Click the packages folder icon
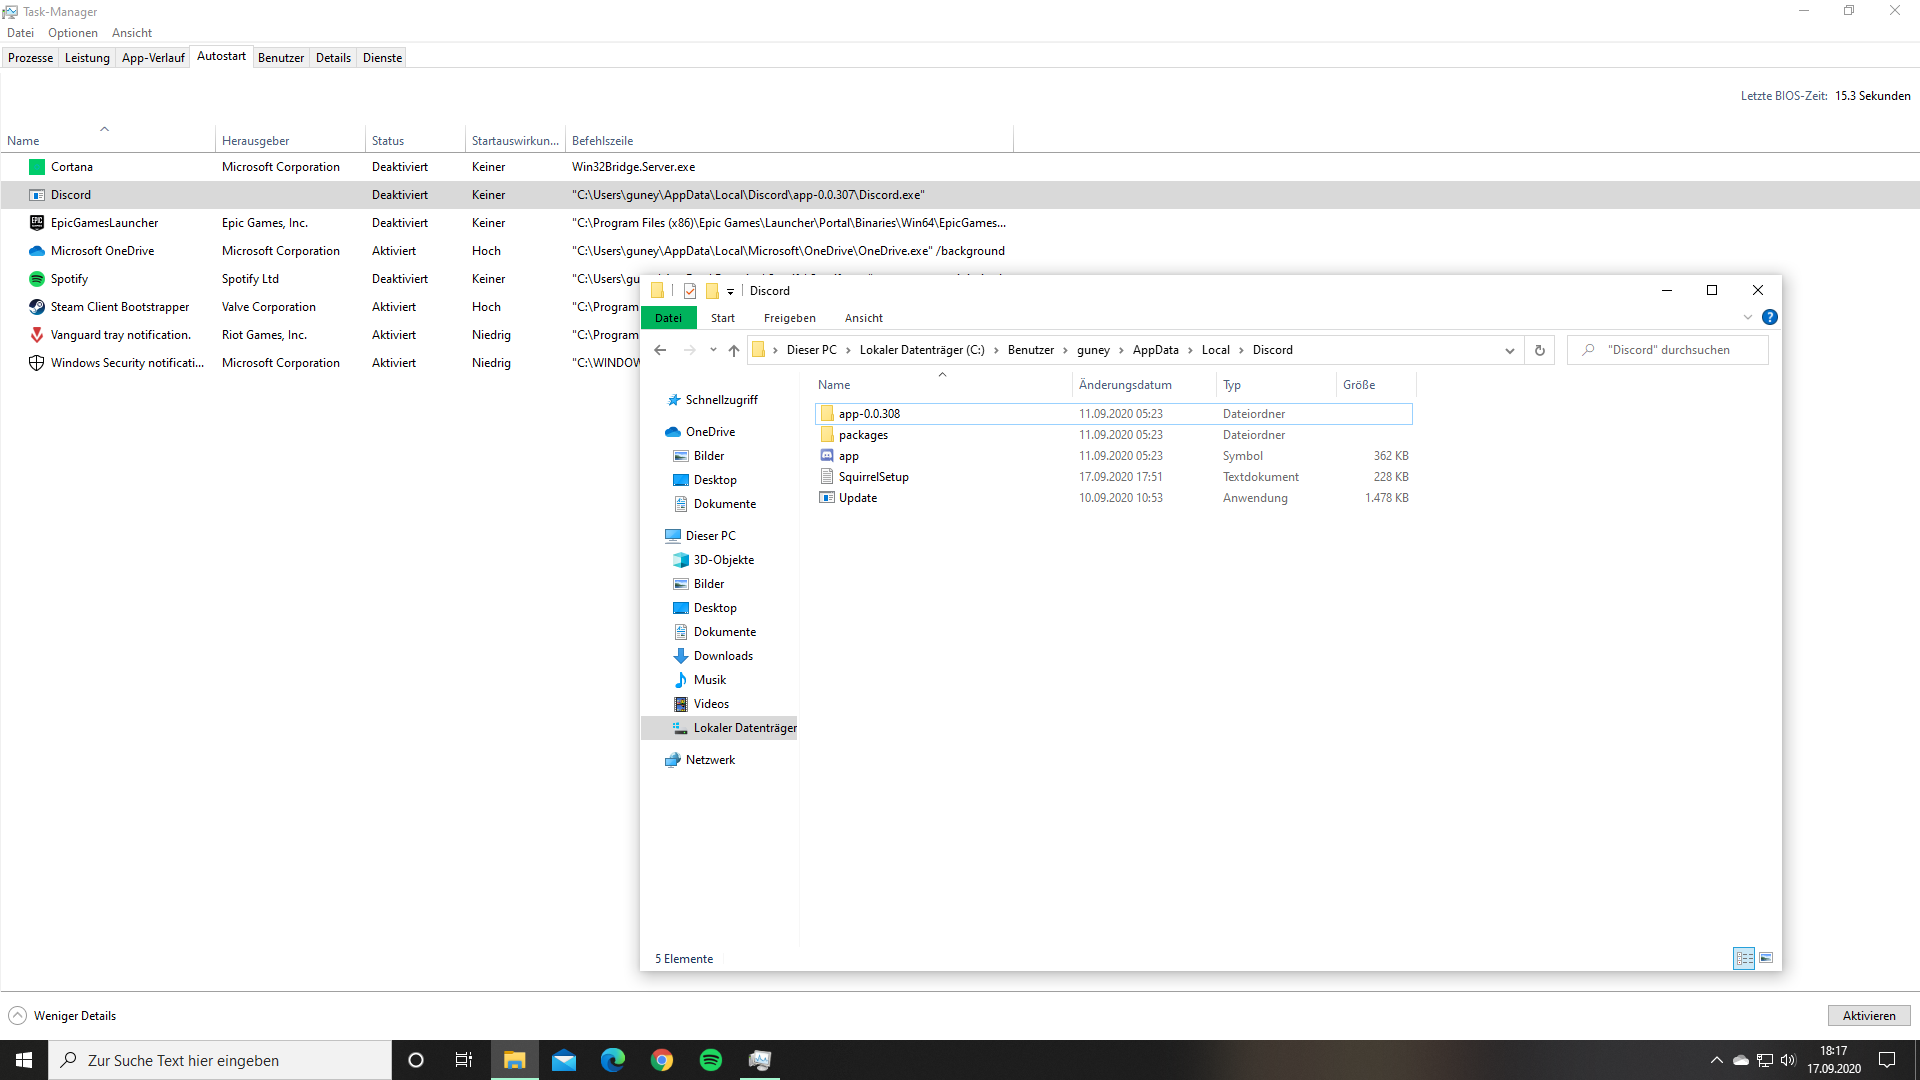 pyautogui.click(x=827, y=435)
